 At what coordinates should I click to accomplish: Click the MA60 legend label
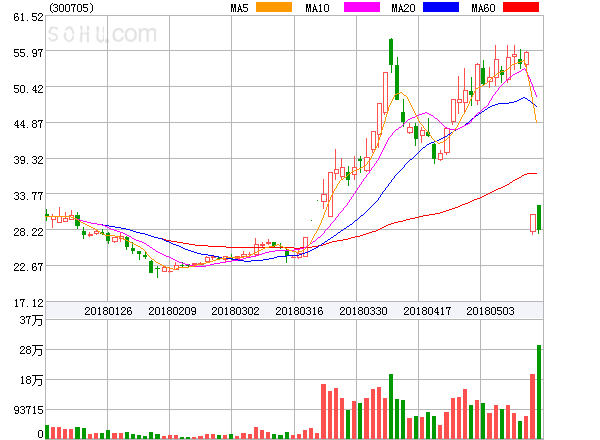[x=483, y=8]
